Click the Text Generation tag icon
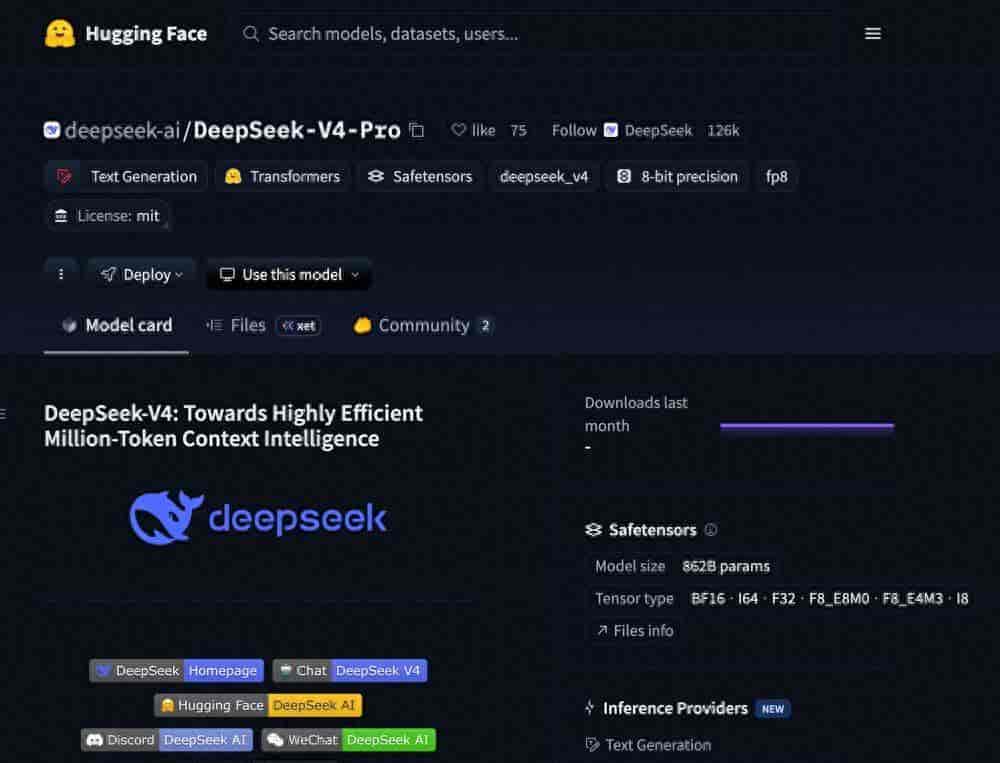The width and height of the screenshot is (1000, 763). click(x=64, y=177)
